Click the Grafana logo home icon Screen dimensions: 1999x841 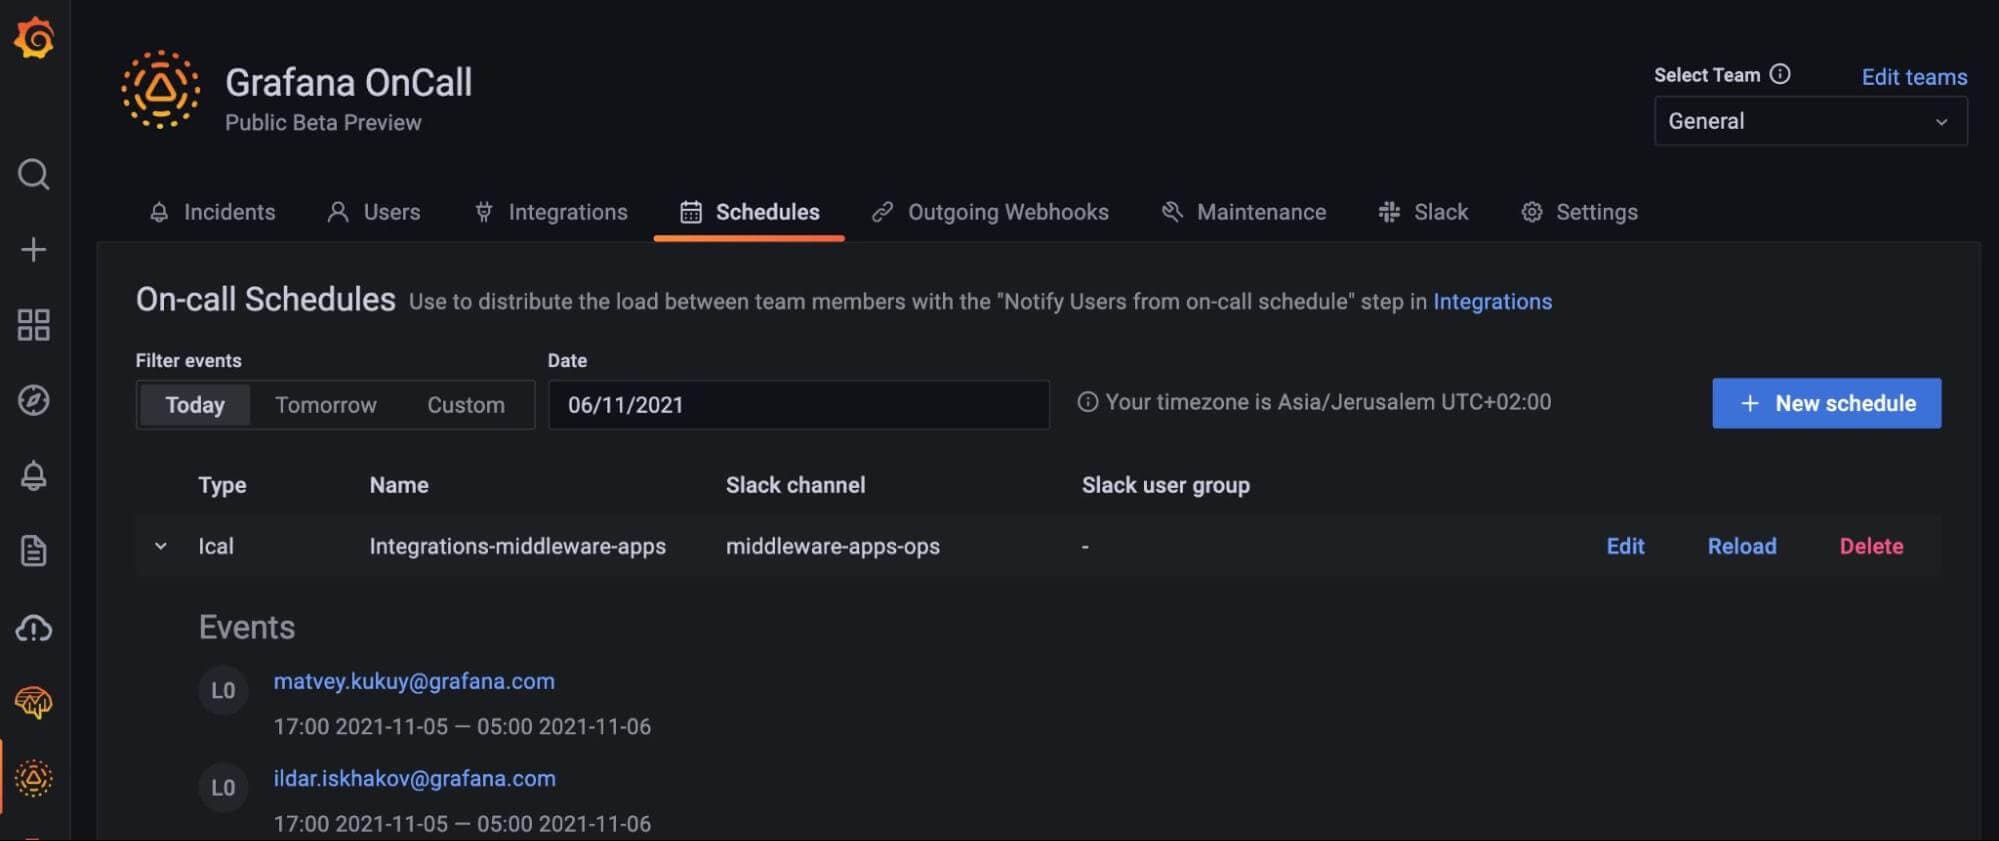pos(34,38)
